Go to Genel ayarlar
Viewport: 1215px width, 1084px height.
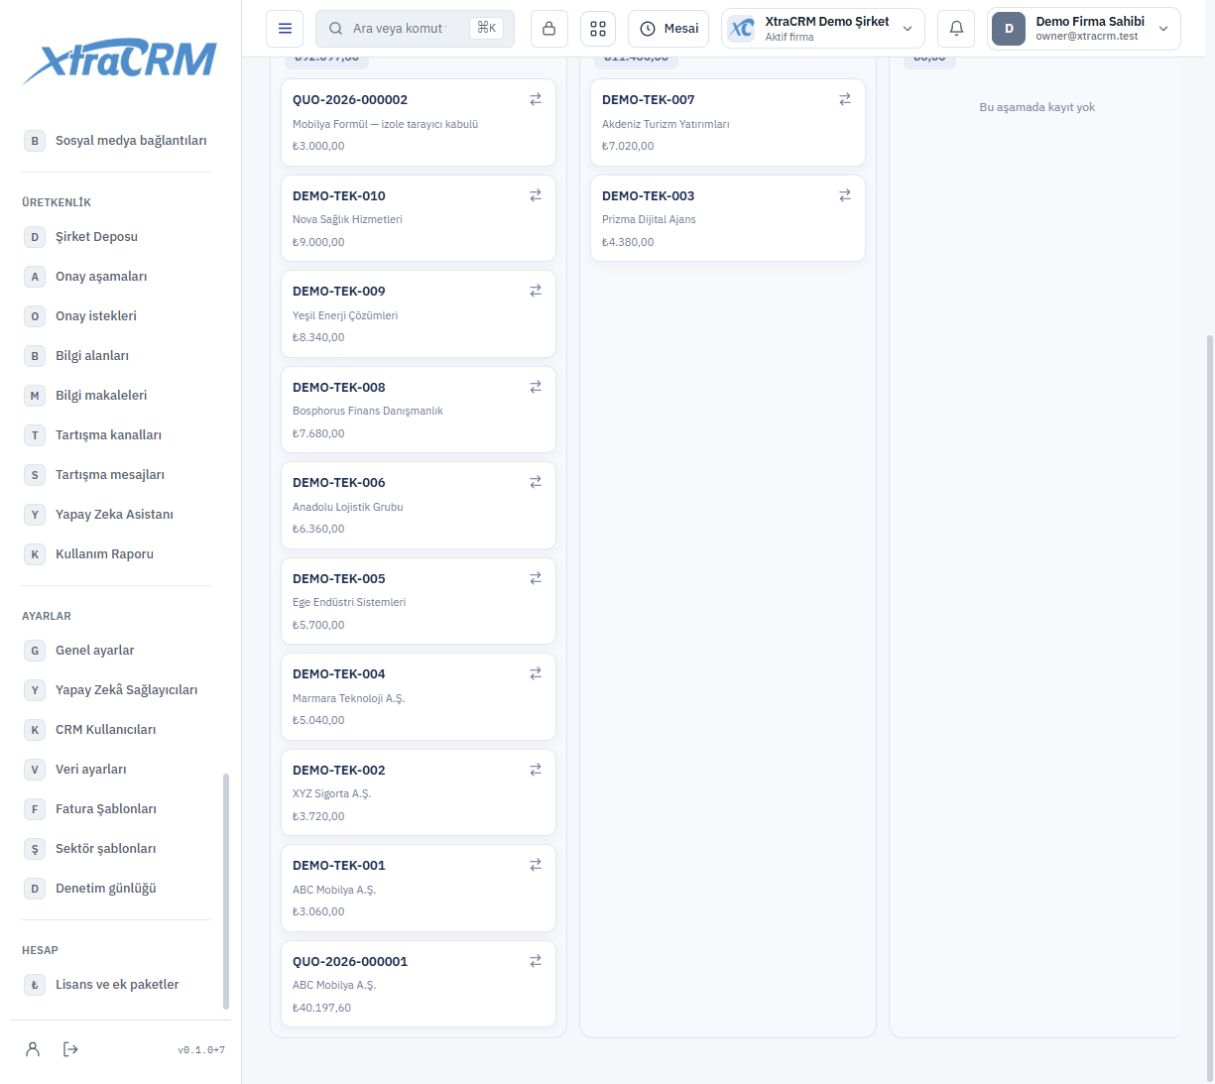(x=116, y=650)
